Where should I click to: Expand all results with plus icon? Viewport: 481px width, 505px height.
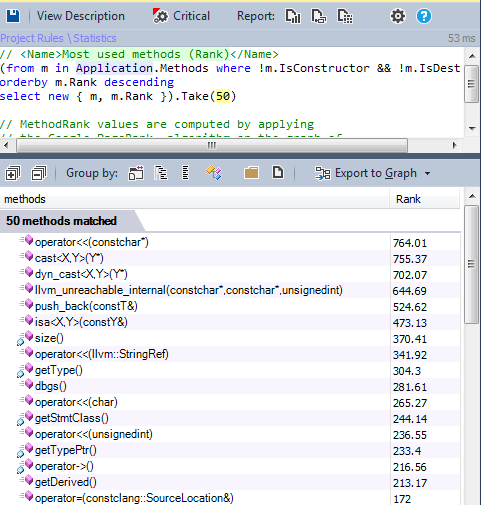point(13,173)
